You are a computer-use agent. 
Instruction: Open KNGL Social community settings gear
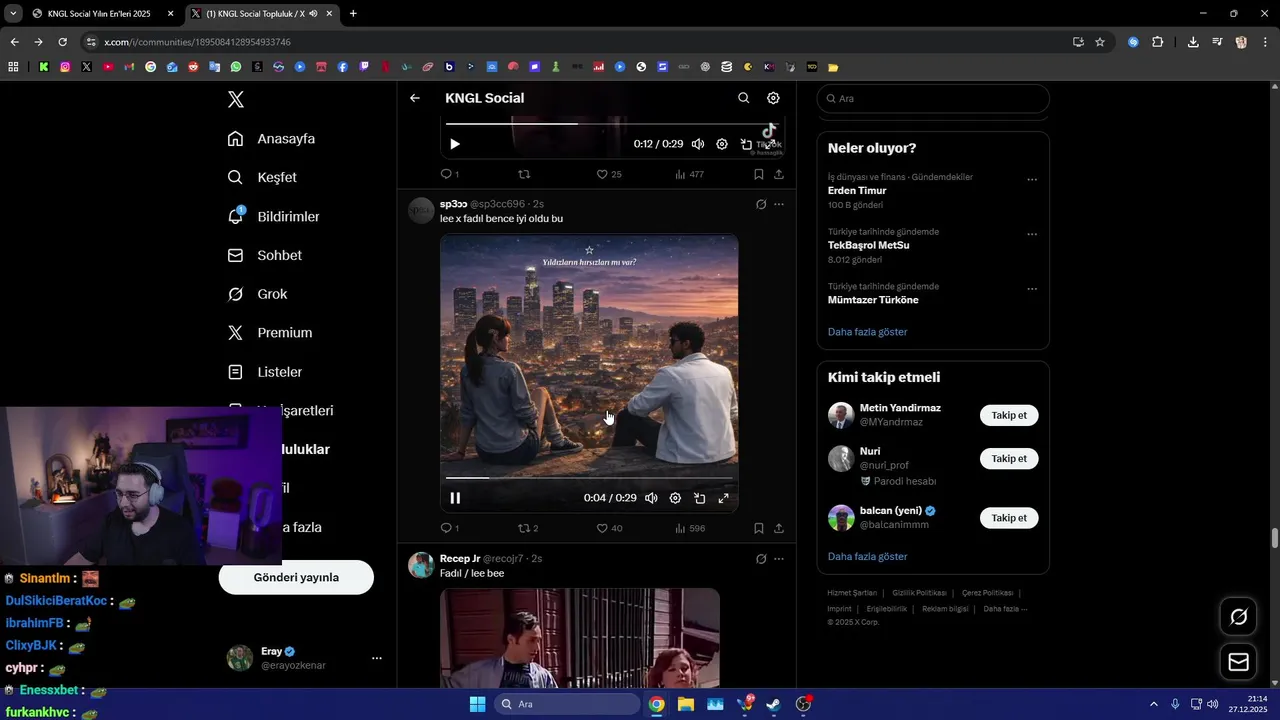pyautogui.click(x=773, y=98)
